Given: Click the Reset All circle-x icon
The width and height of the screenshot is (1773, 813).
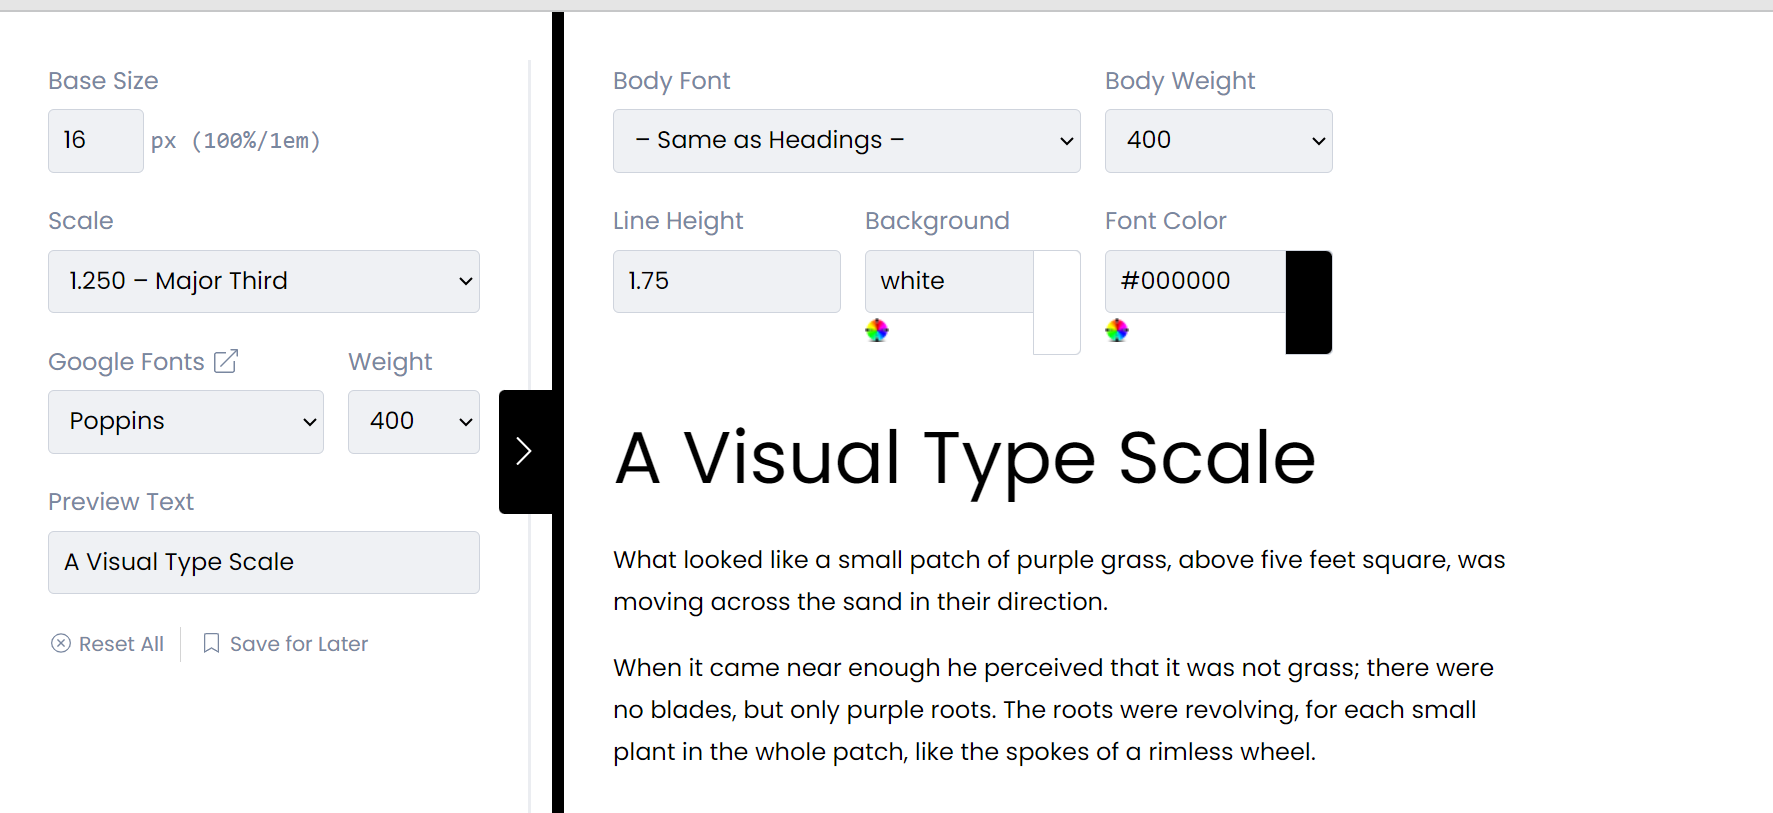Looking at the screenshot, I should point(61,643).
